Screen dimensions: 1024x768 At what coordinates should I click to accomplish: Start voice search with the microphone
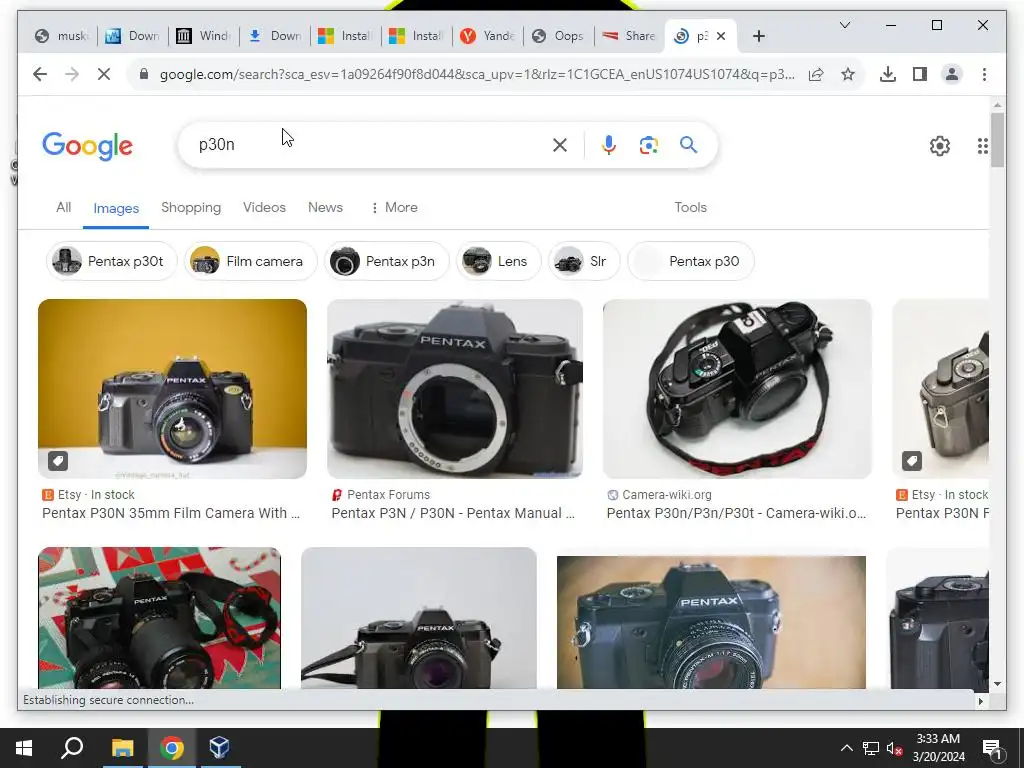tap(609, 145)
